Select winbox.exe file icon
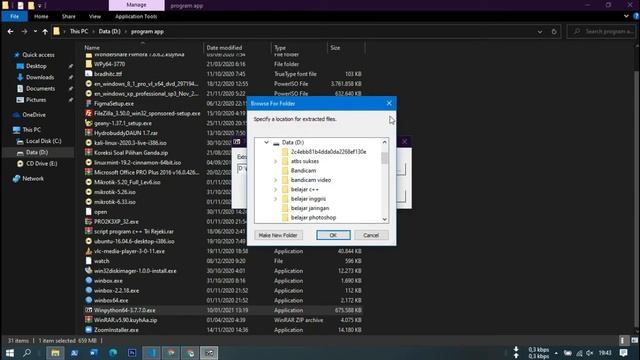Screen dimensions: 640x360 [89, 280]
